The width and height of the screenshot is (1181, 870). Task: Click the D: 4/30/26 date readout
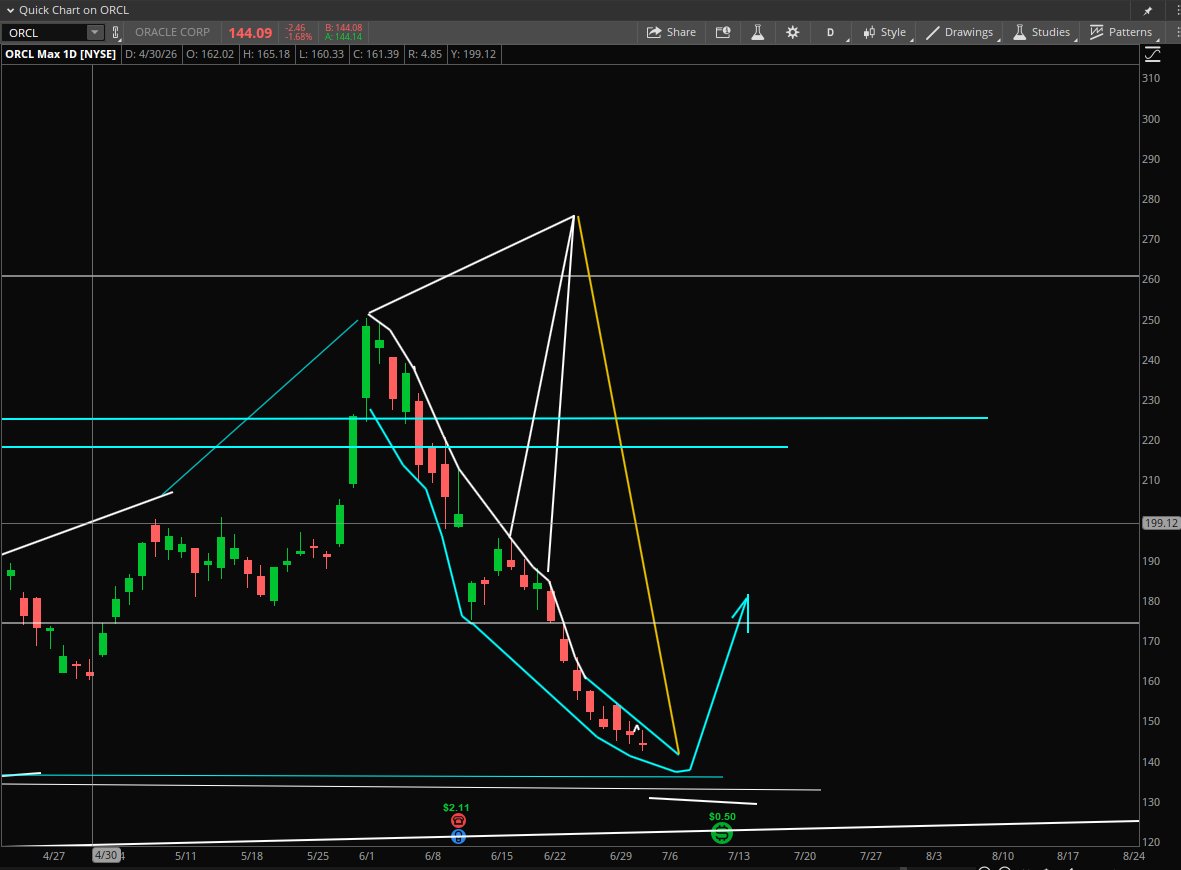pos(151,54)
